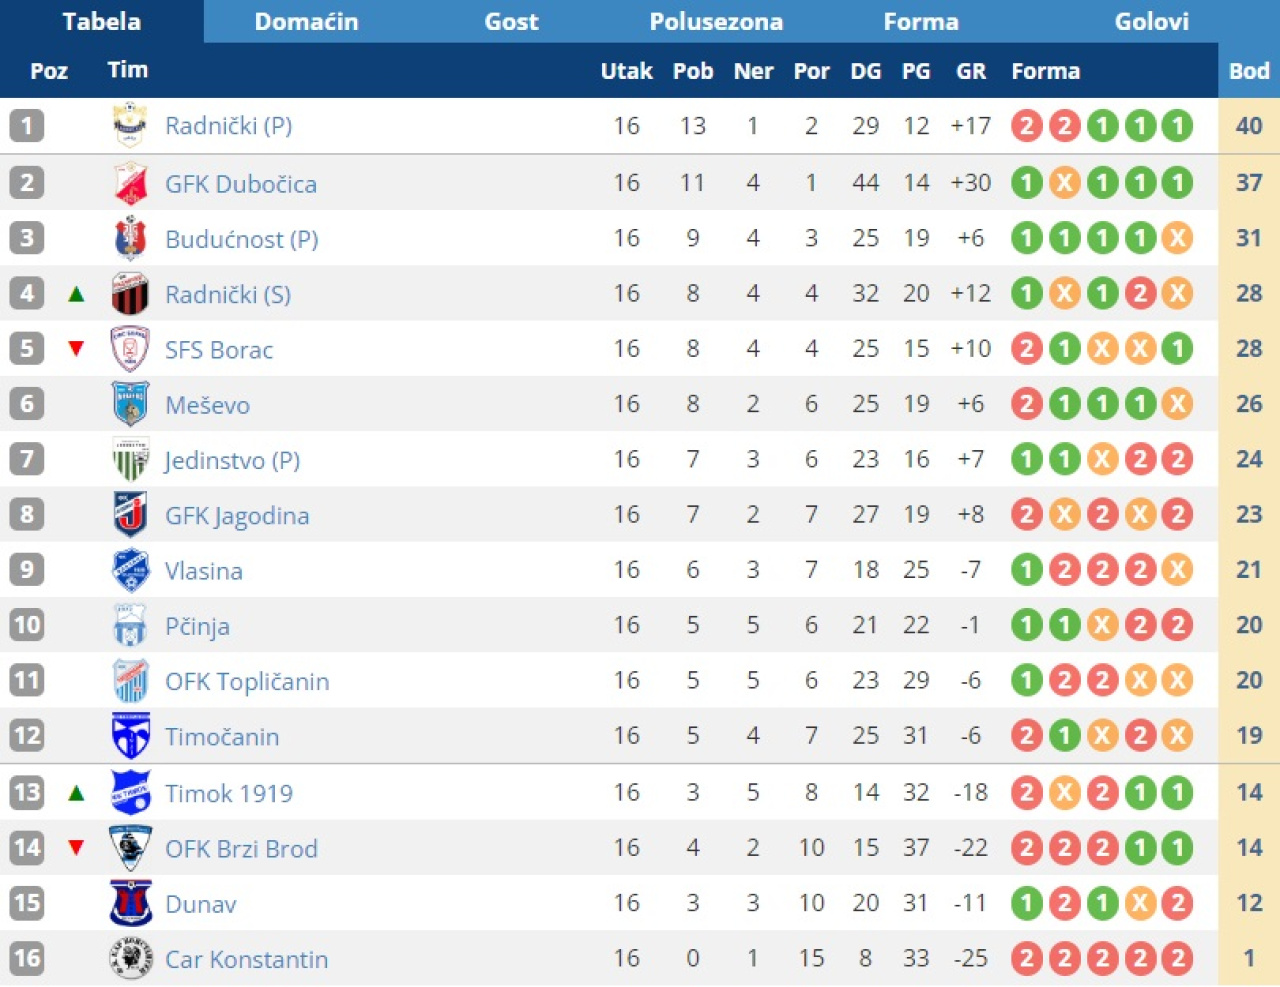Select the Polusezona tab

(716, 21)
